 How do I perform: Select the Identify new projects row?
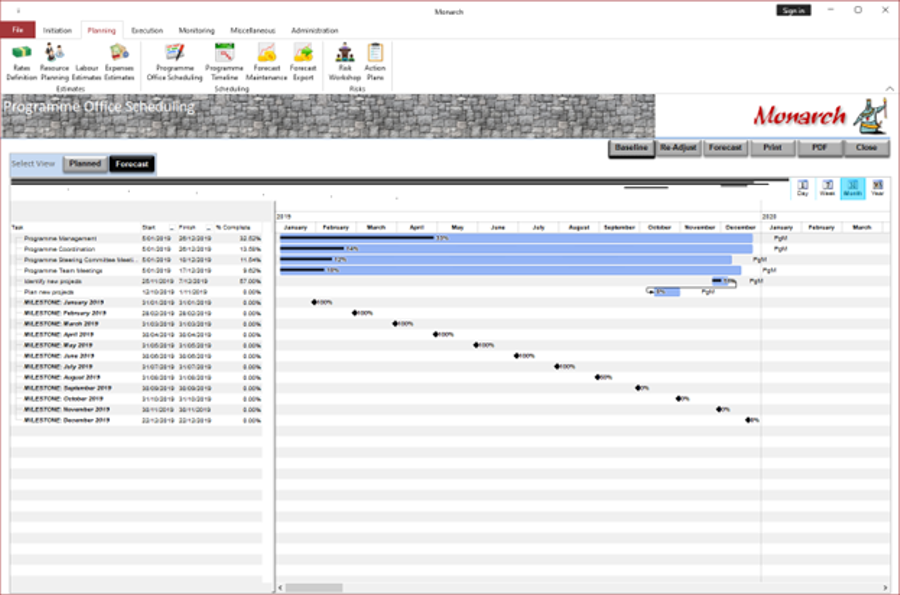coord(137,281)
